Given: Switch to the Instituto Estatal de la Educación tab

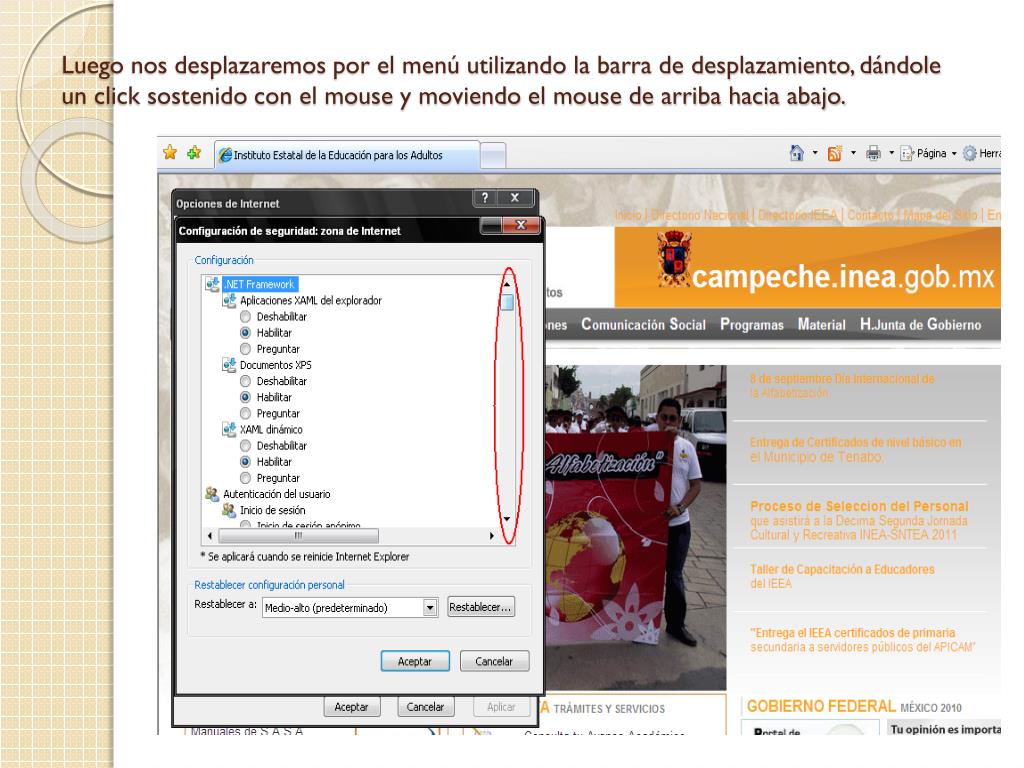Looking at the screenshot, I should [x=348, y=155].
